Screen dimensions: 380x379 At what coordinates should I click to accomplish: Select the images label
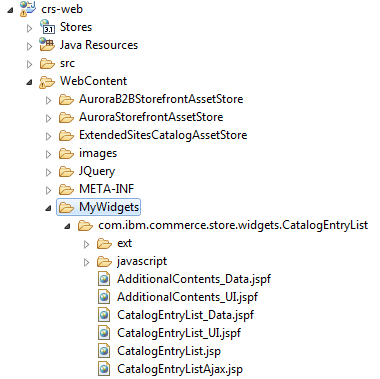(98, 153)
